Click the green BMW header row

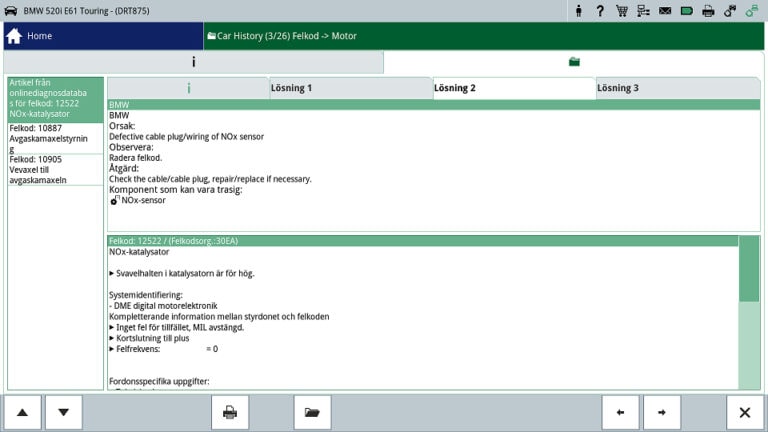[433, 105]
